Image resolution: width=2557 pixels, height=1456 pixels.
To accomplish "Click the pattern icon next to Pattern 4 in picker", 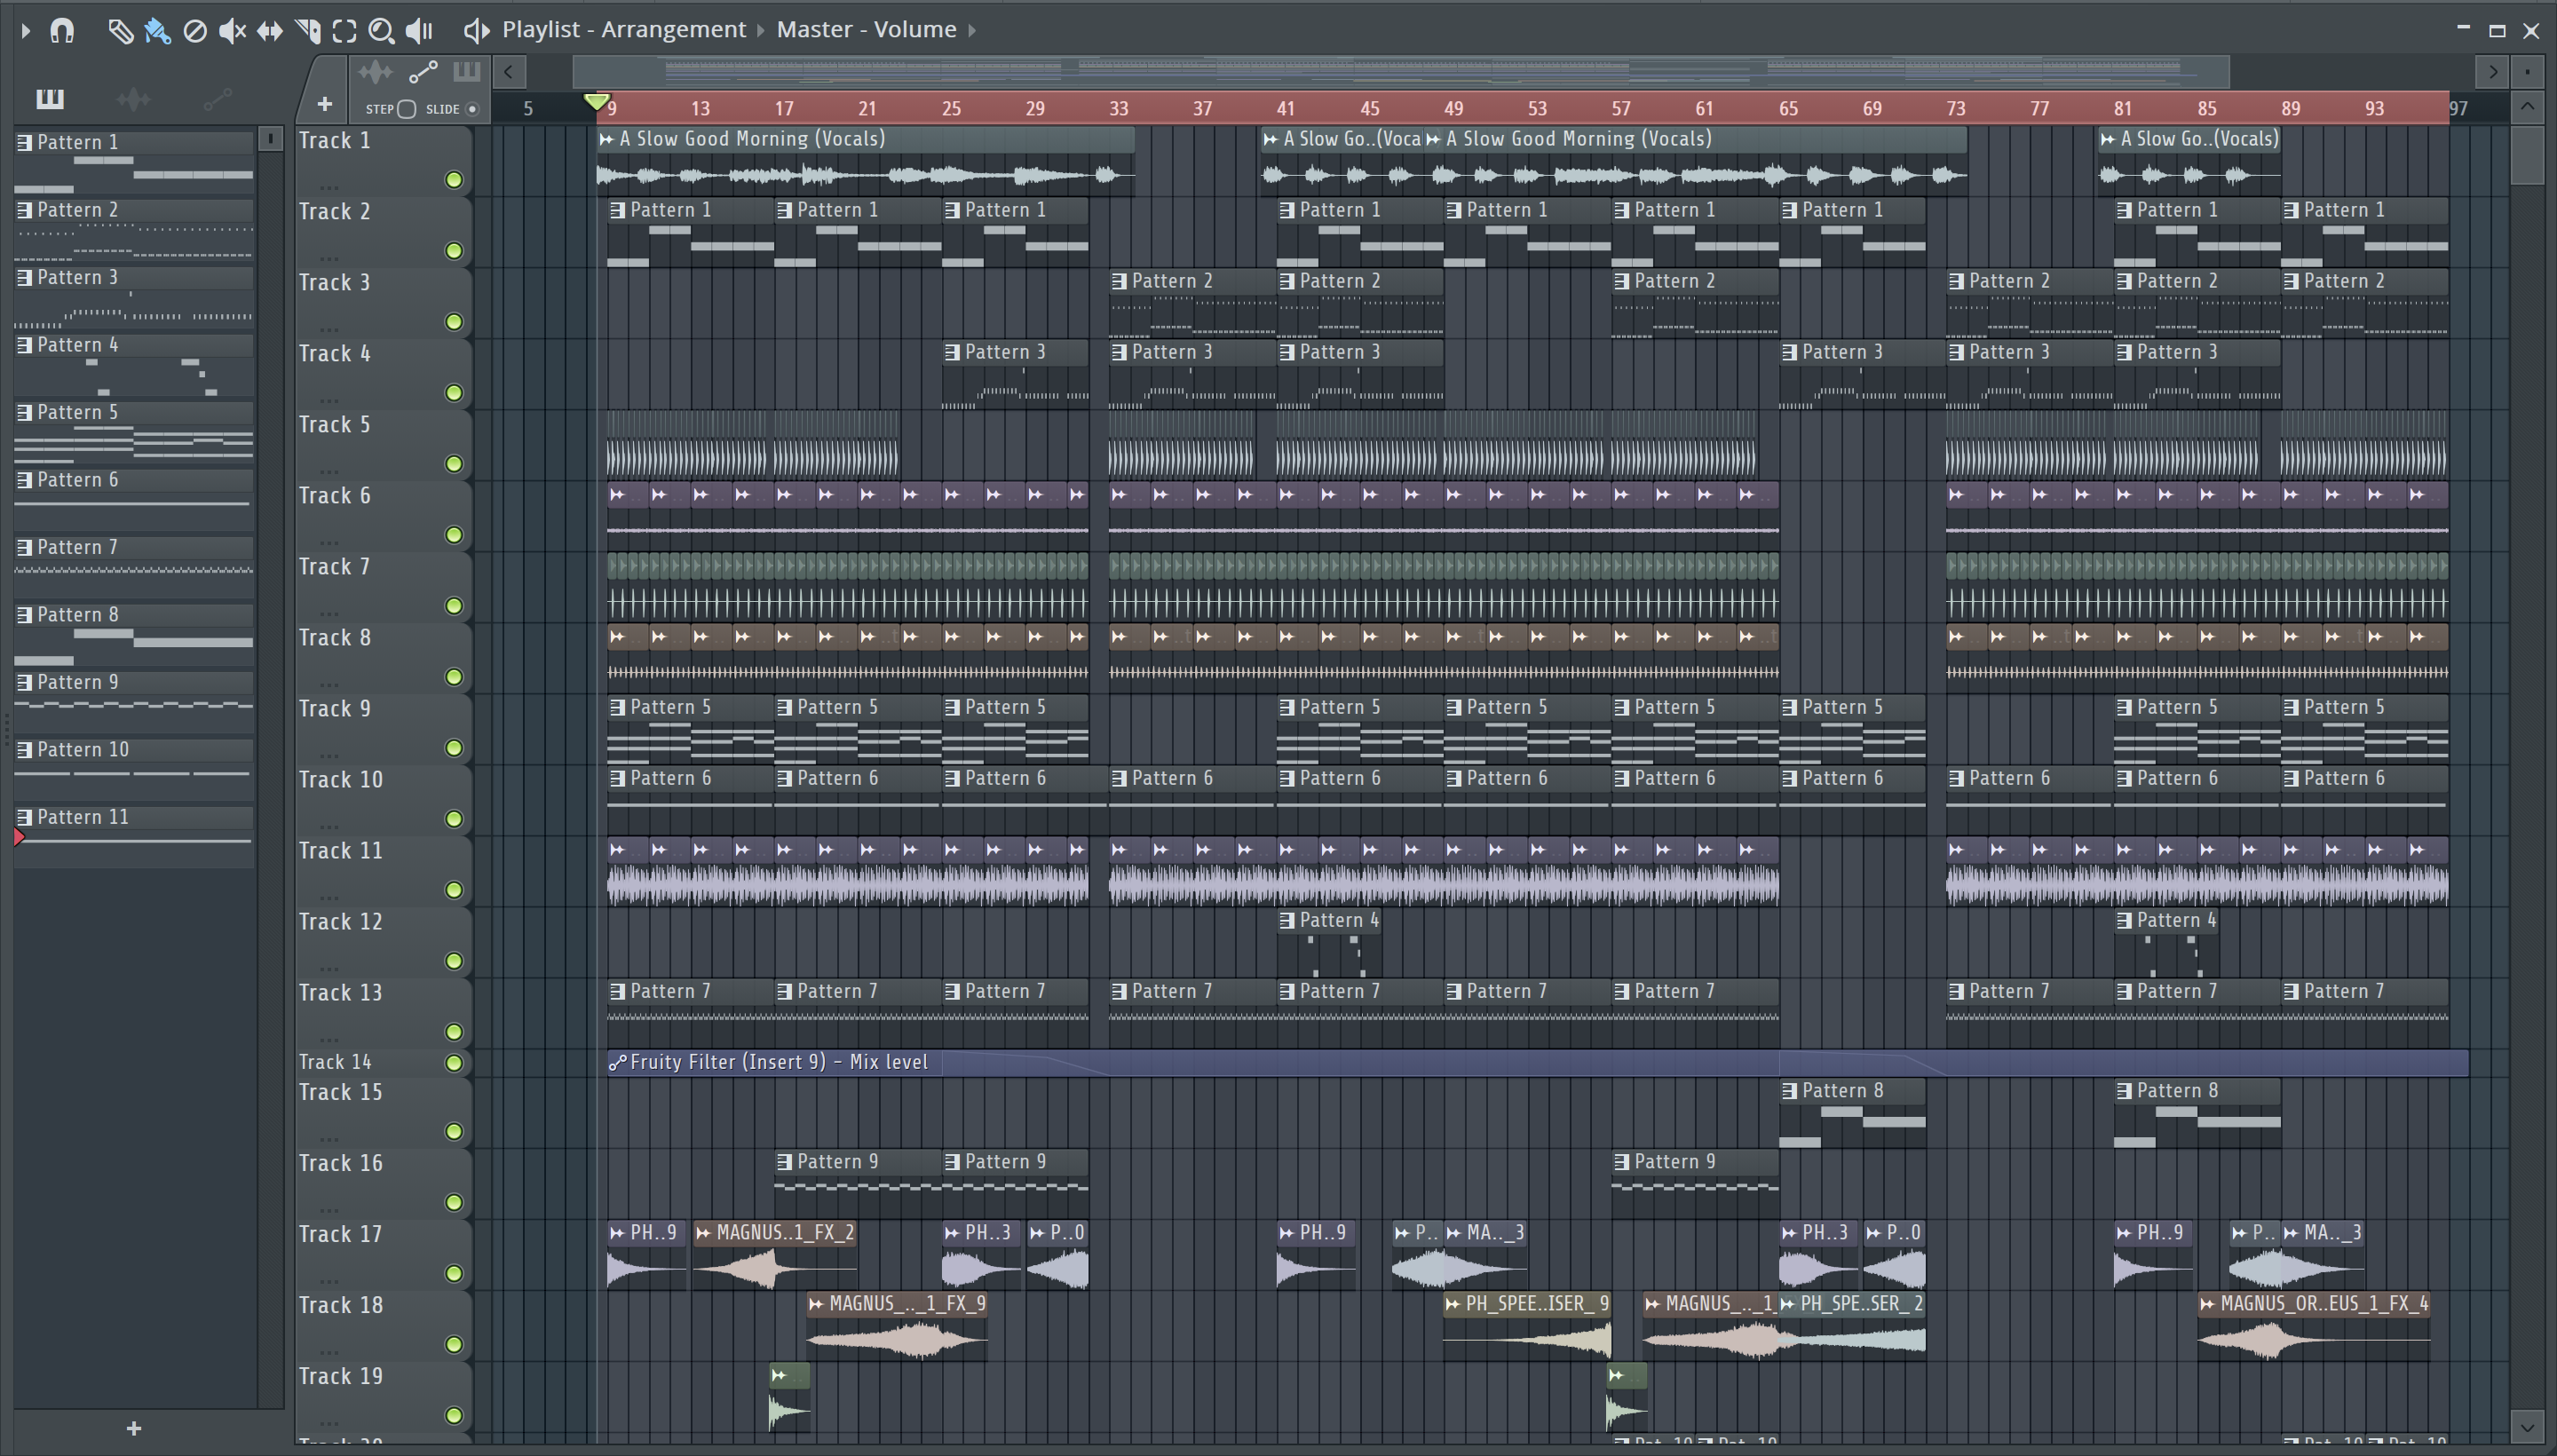I will [x=24, y=345].
